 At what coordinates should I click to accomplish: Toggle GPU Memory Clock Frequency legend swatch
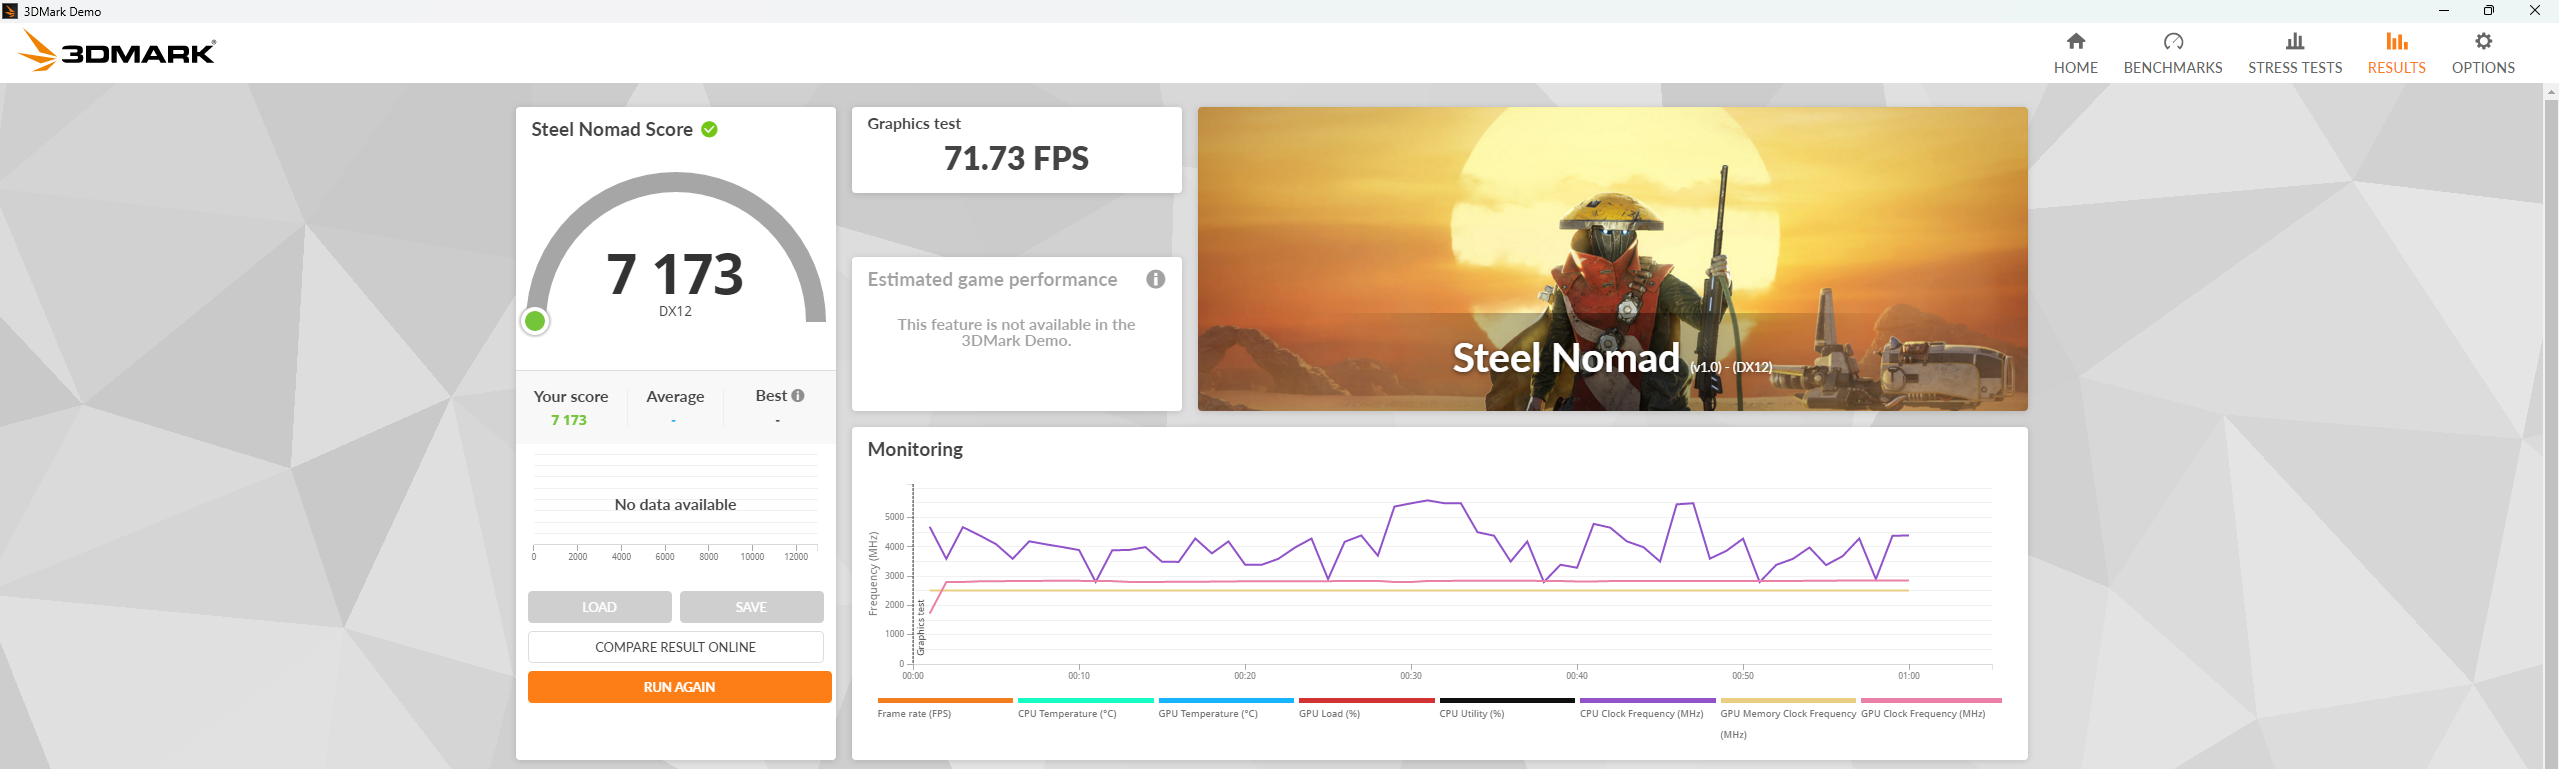tap(1788, 701)
